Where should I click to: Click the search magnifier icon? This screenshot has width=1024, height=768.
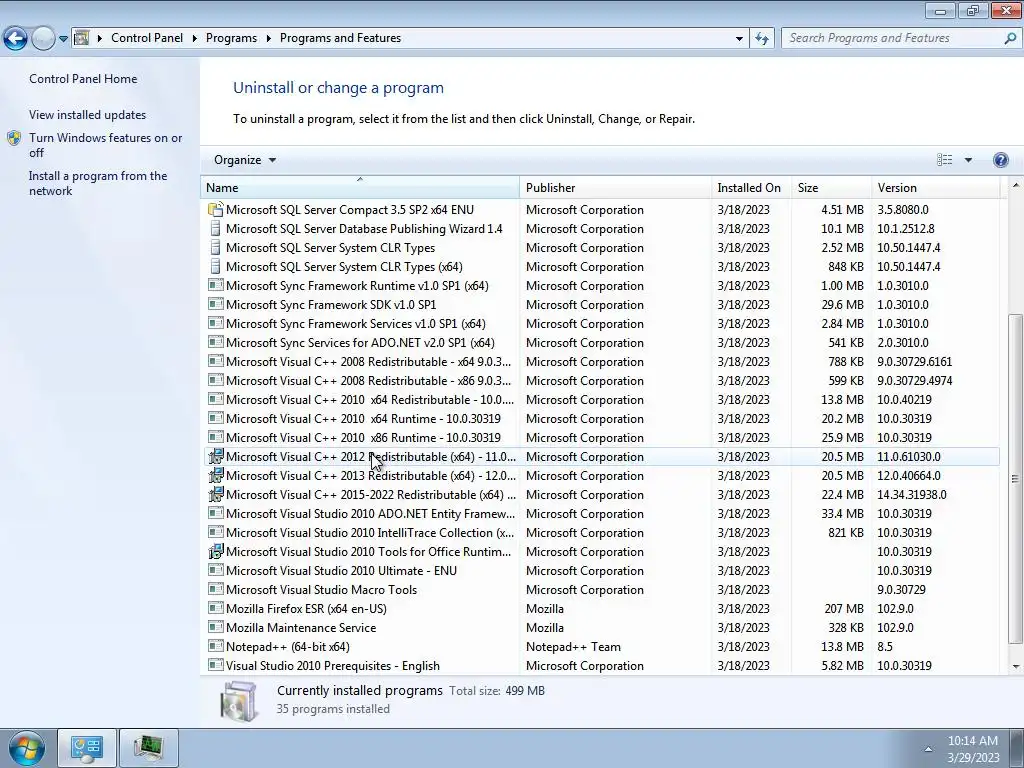coord(1010,38)
